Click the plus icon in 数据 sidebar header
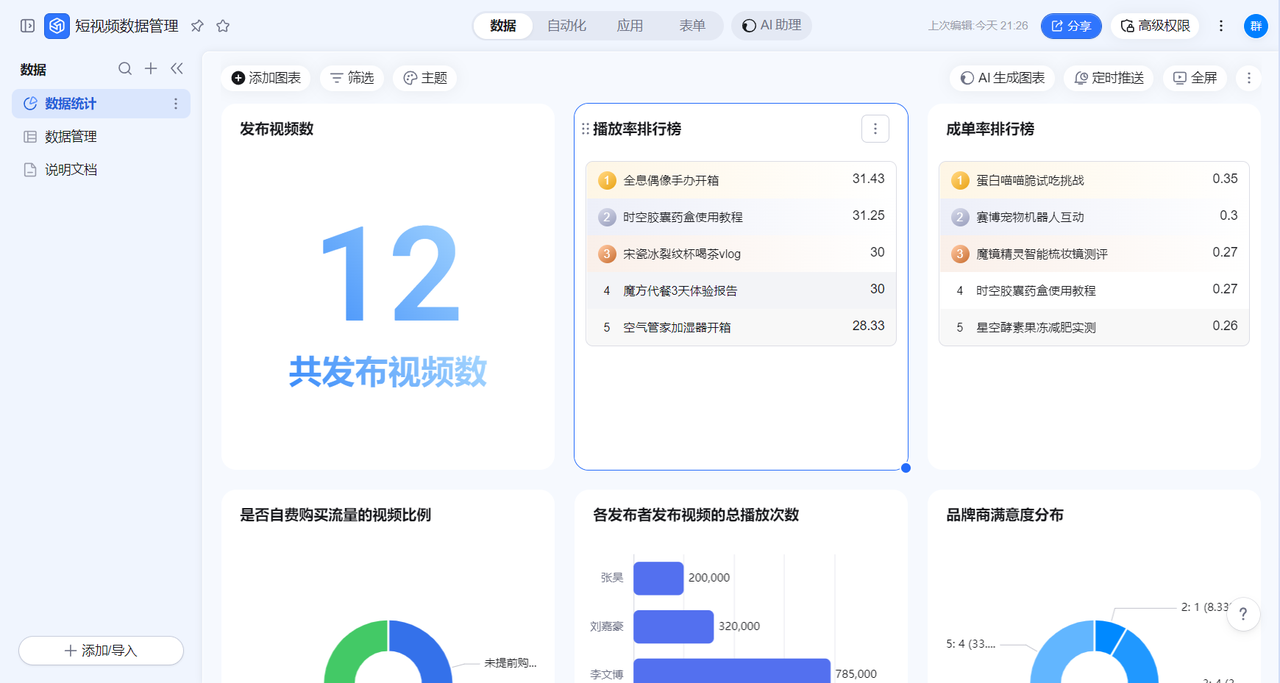This screenshot has height=683, width=1280. (151, 69)
